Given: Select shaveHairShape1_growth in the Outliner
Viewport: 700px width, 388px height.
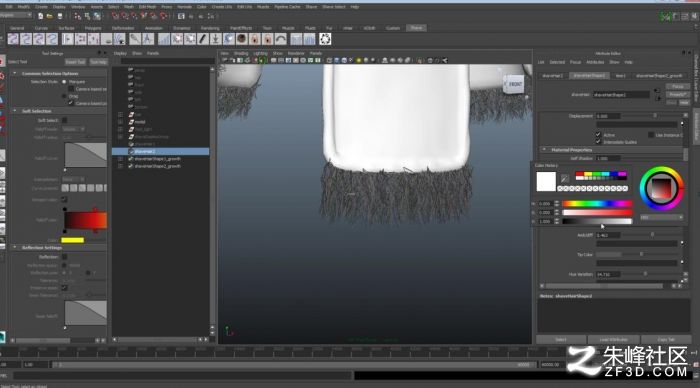Looking at the screenshot, I should [157, 159].
